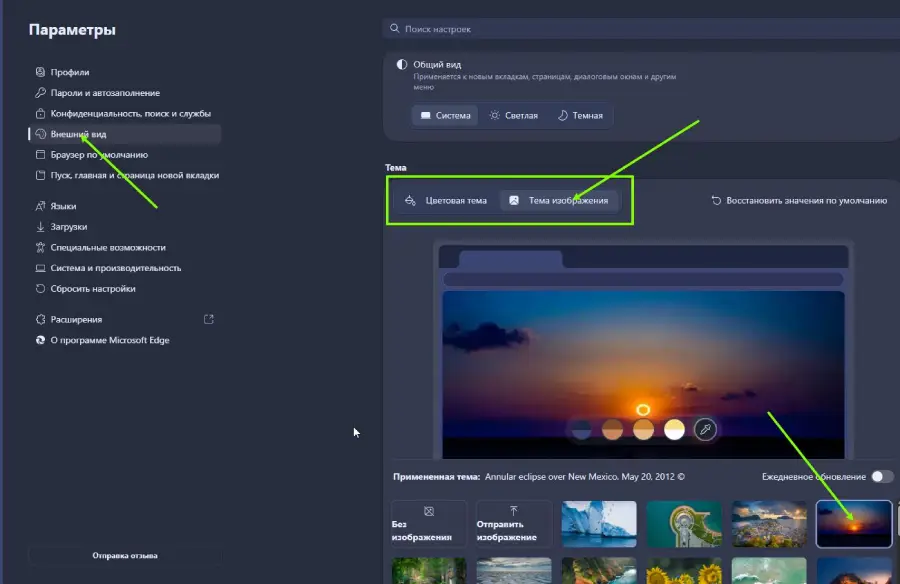
Task: Click the Поиск настроек search field
Action: coord(641,28)
